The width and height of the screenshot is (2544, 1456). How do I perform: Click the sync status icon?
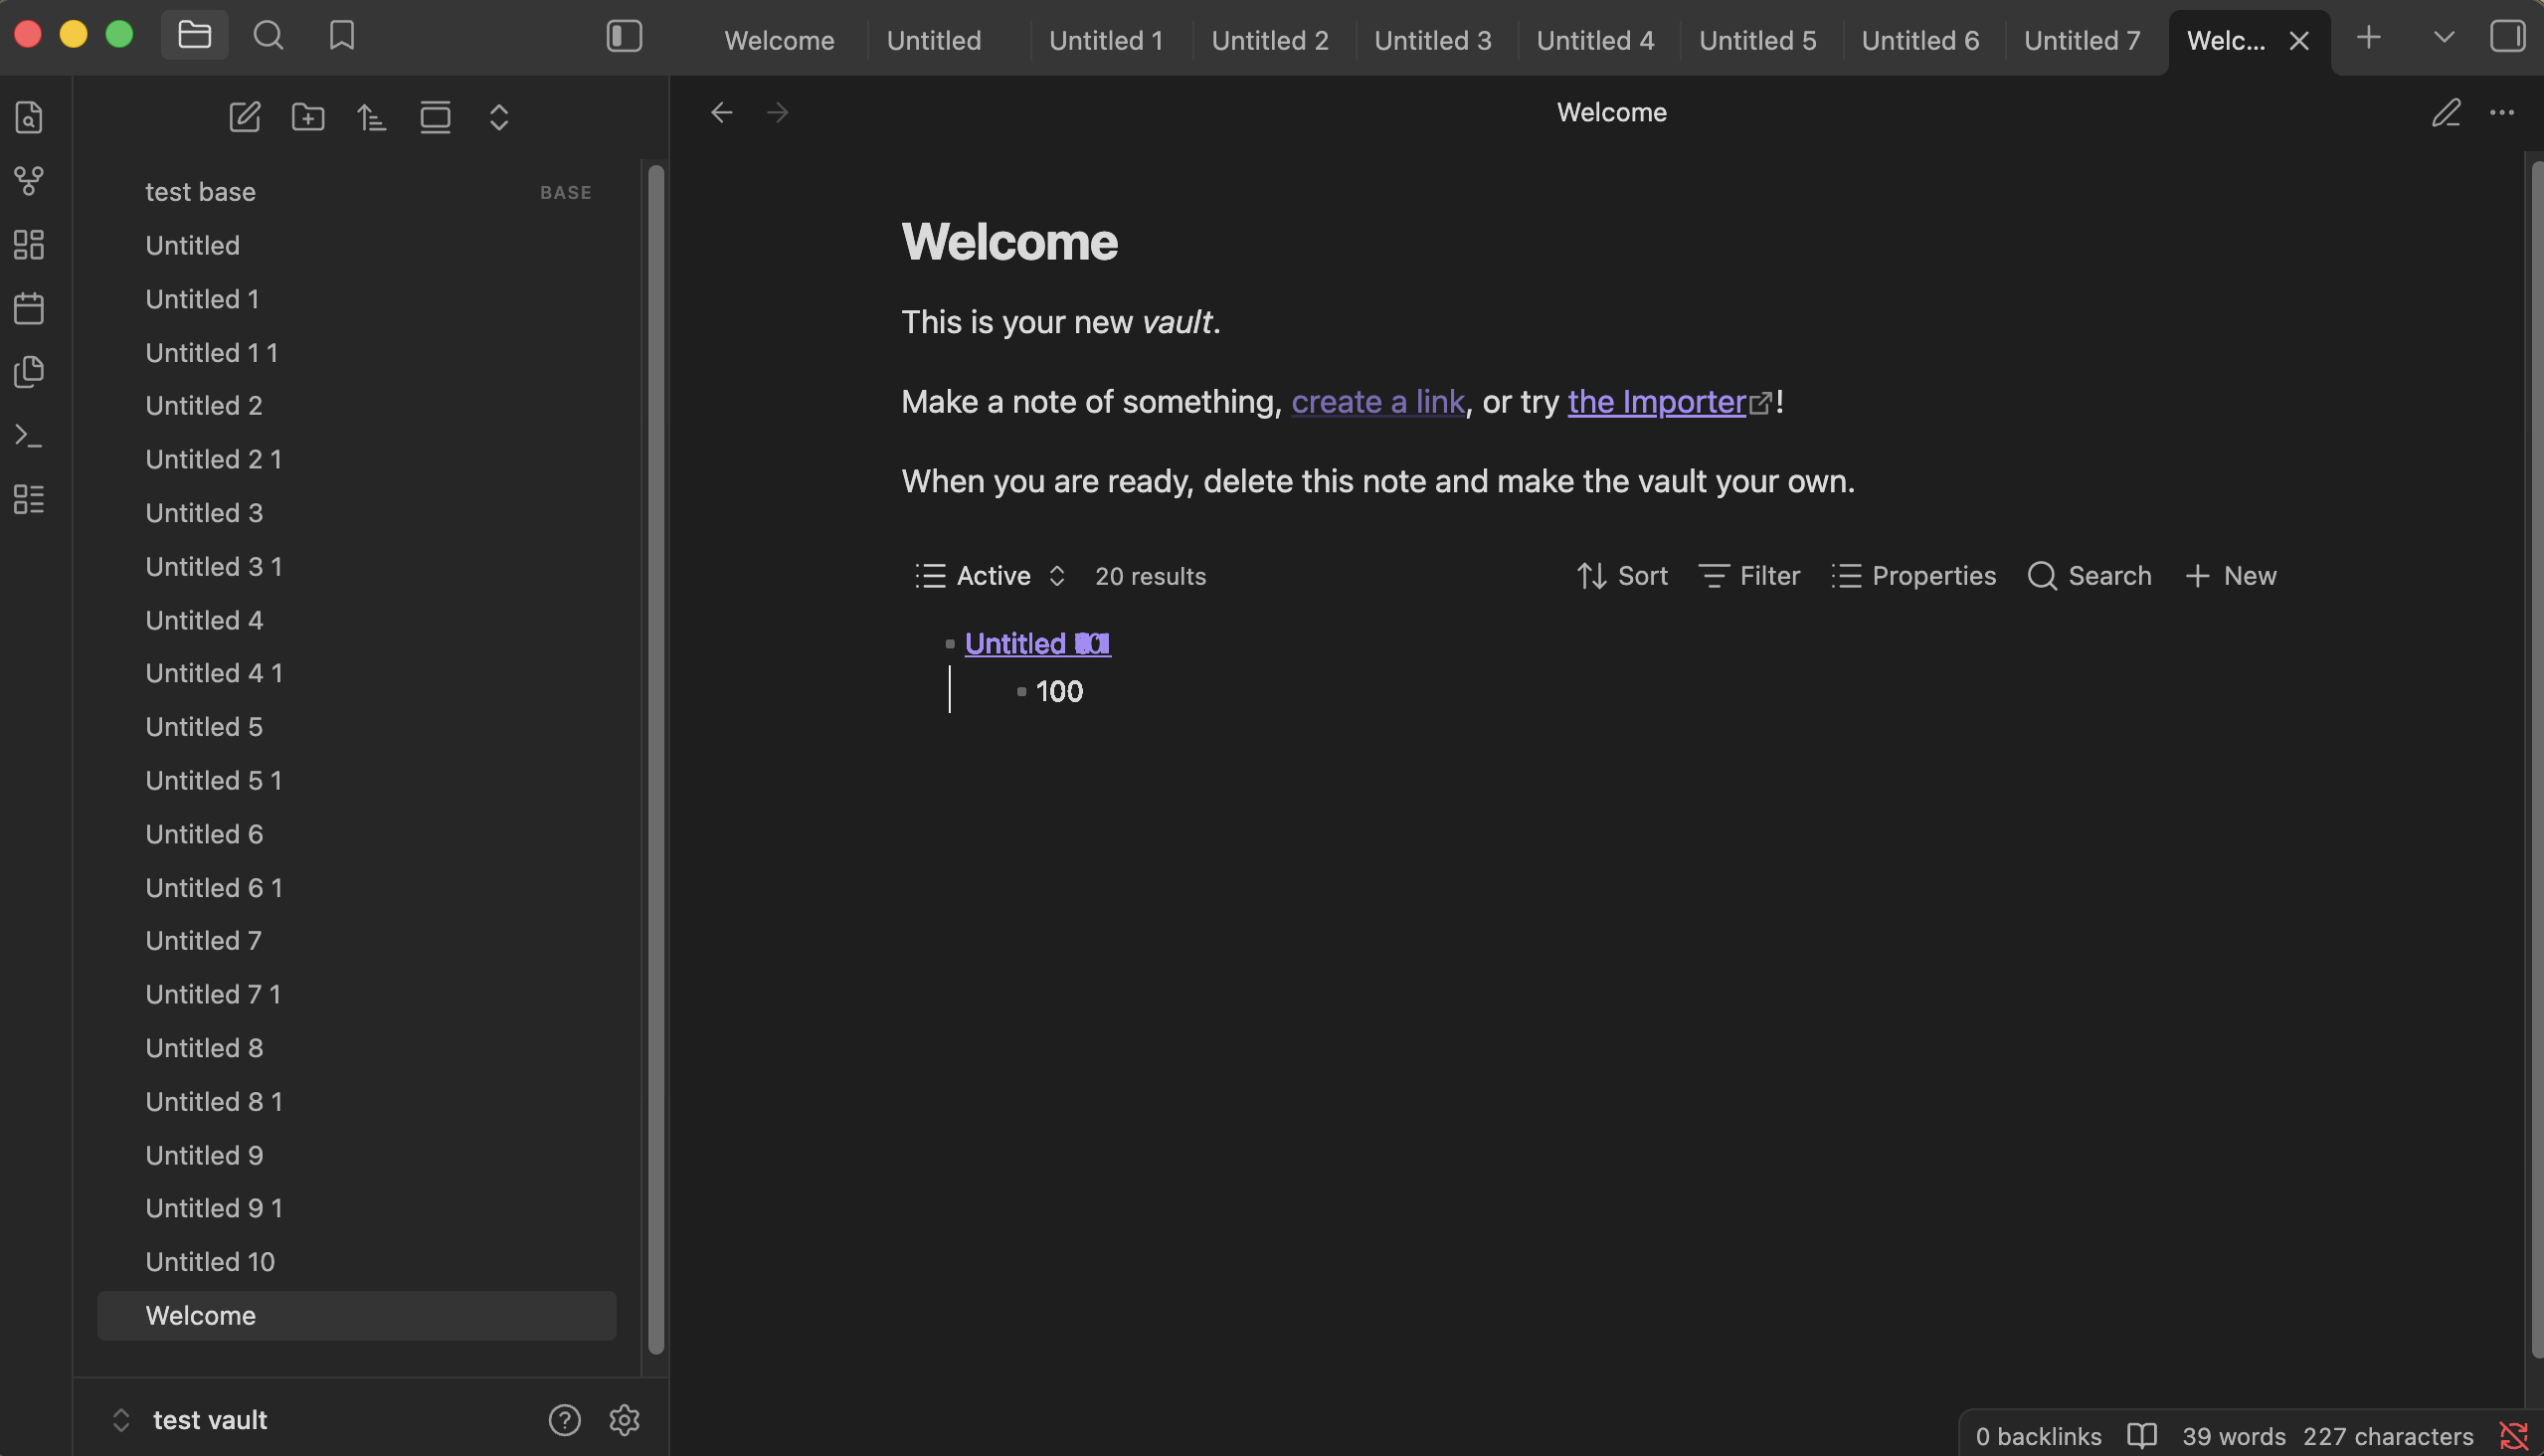(2513, 1436)
